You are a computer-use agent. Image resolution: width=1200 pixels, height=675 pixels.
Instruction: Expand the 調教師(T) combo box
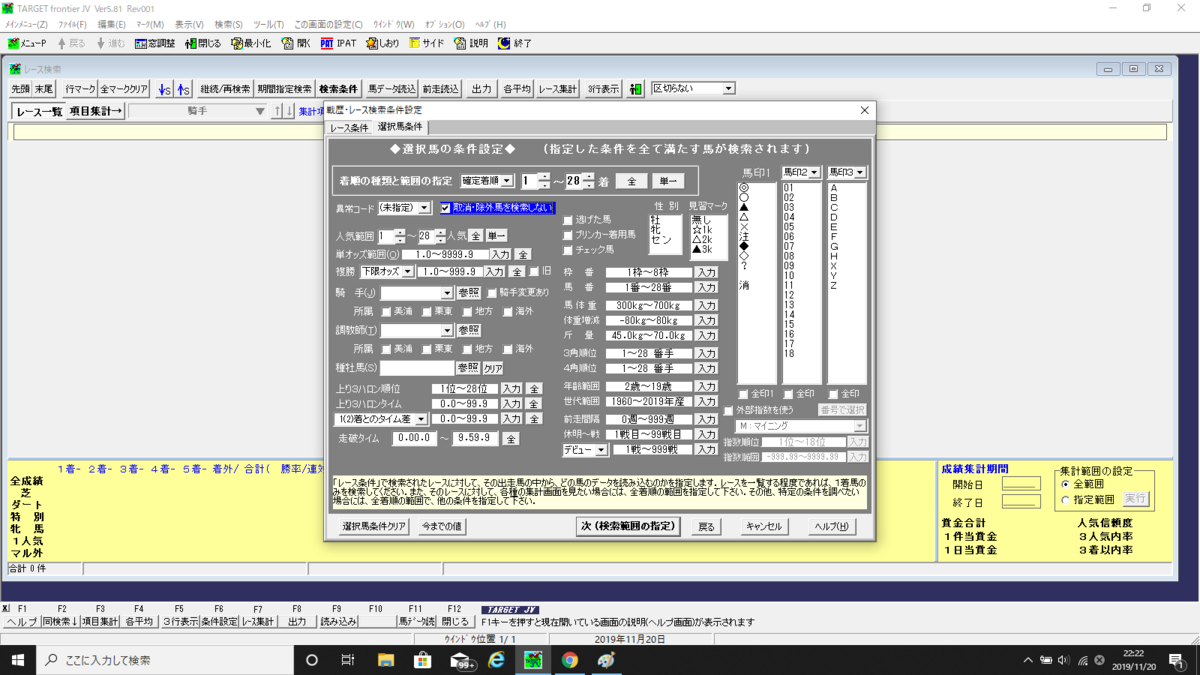pos(446,330)
